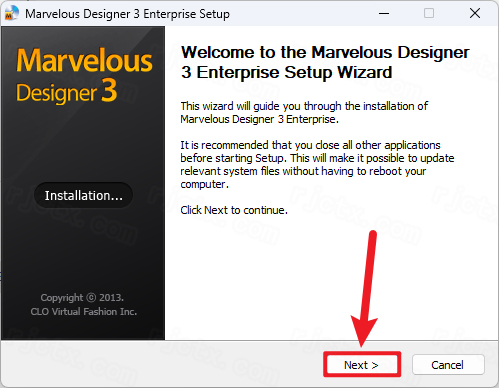Click the Next > button
The width and height of the screenshot is (499, 388).
pos(362,365)
